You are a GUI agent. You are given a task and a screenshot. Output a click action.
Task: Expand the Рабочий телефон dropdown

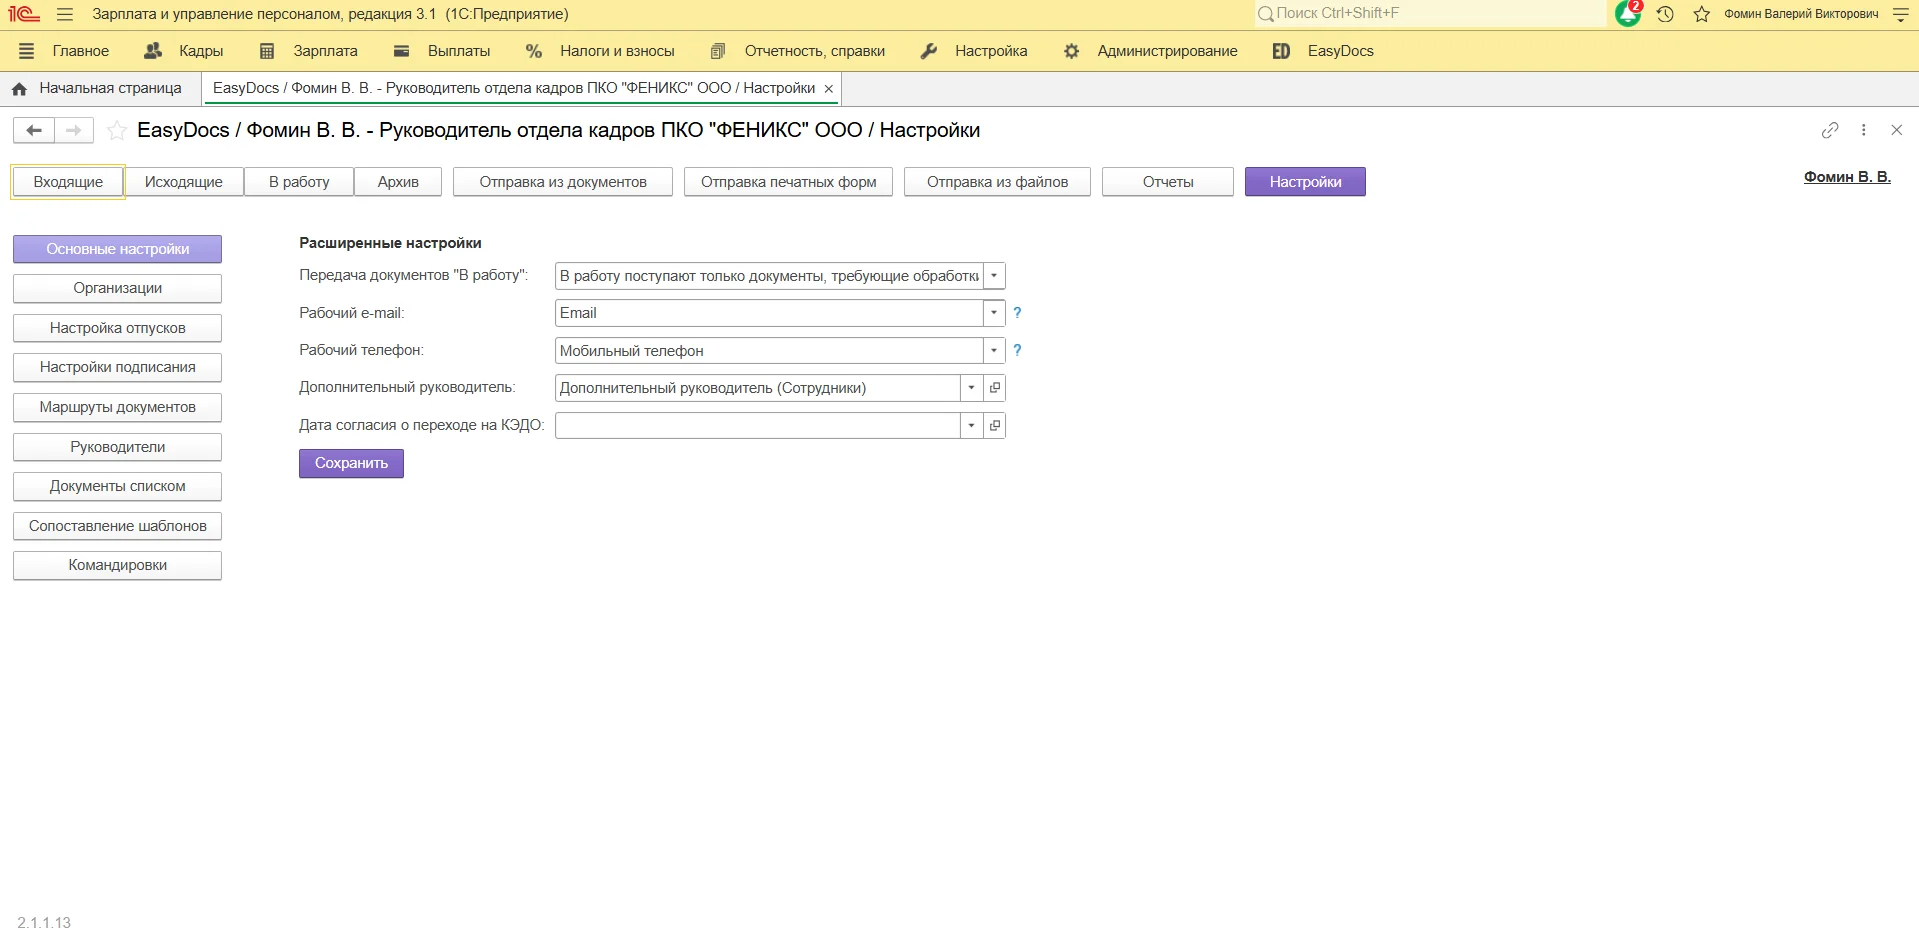point(994,351)
